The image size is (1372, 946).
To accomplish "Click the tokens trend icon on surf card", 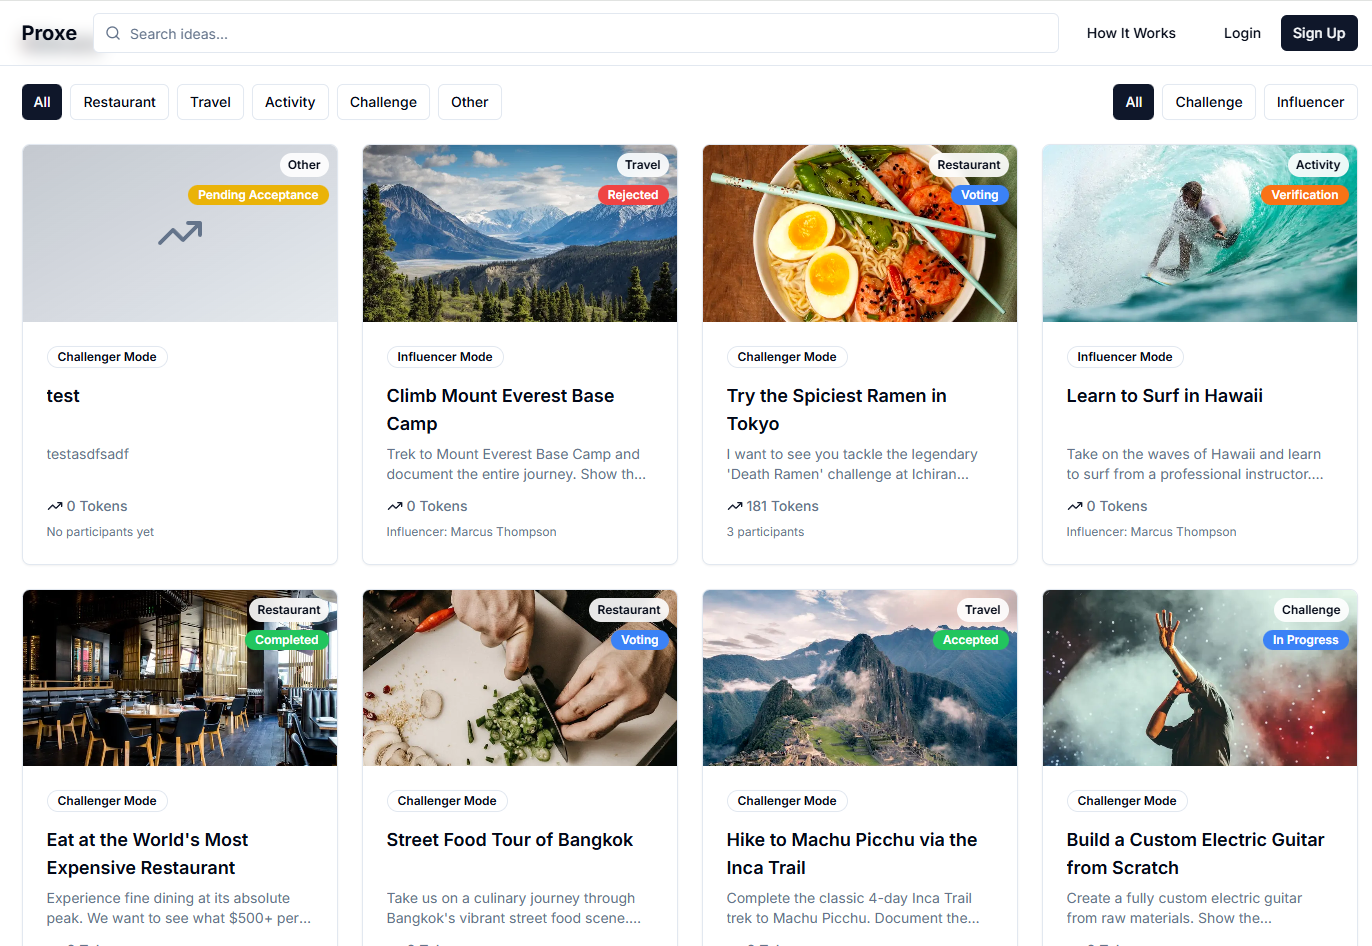I will tap(1075, 506).
